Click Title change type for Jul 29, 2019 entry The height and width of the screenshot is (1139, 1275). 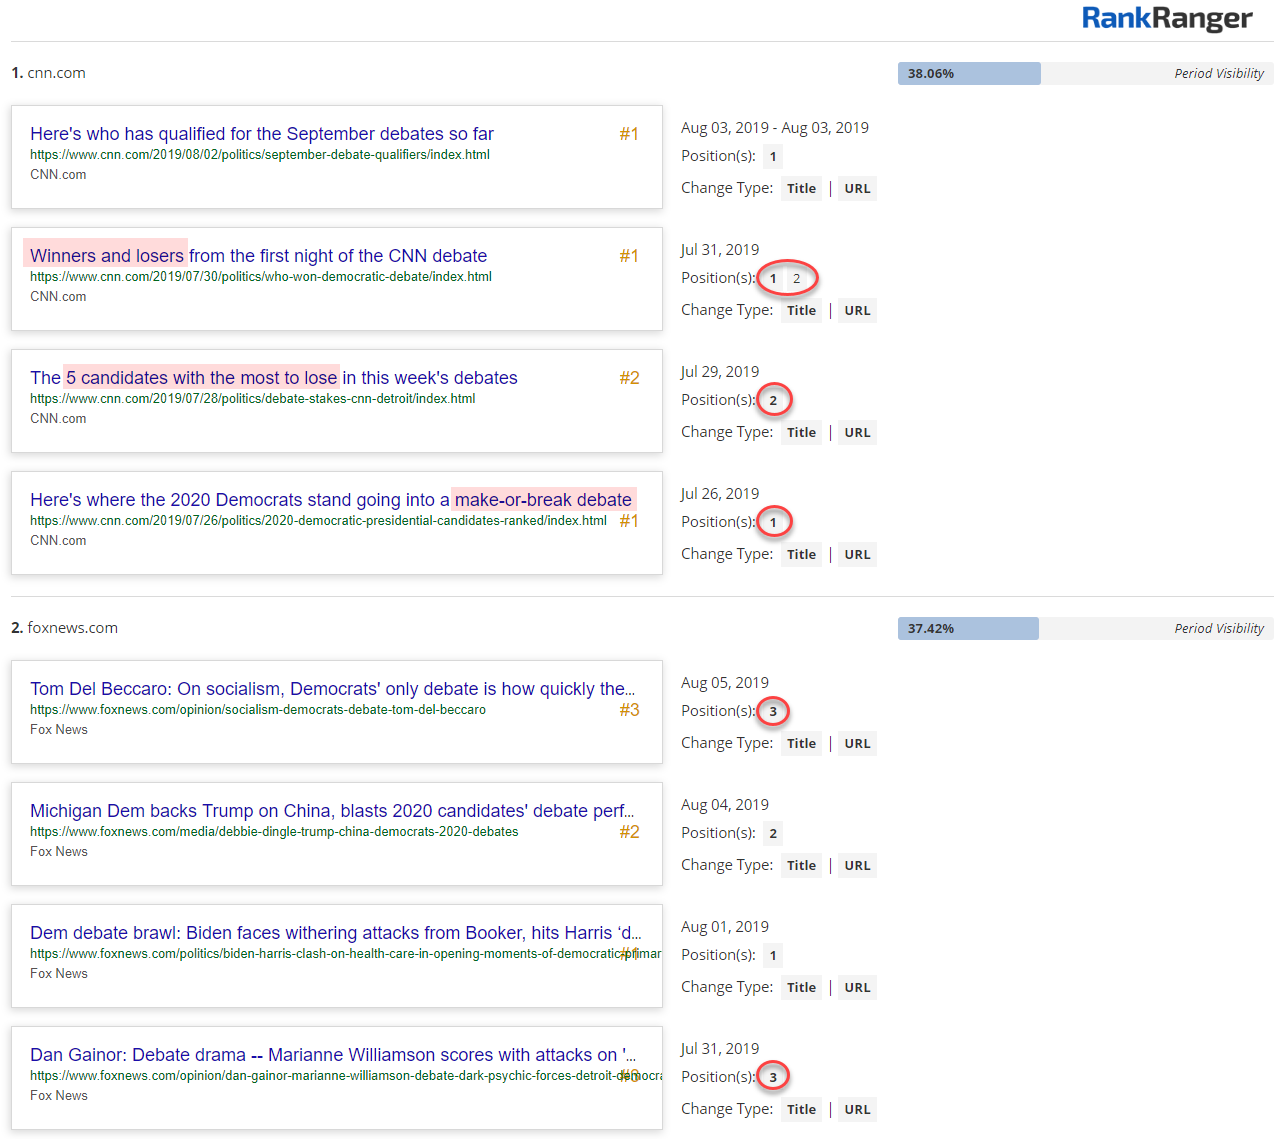point(801,432)
